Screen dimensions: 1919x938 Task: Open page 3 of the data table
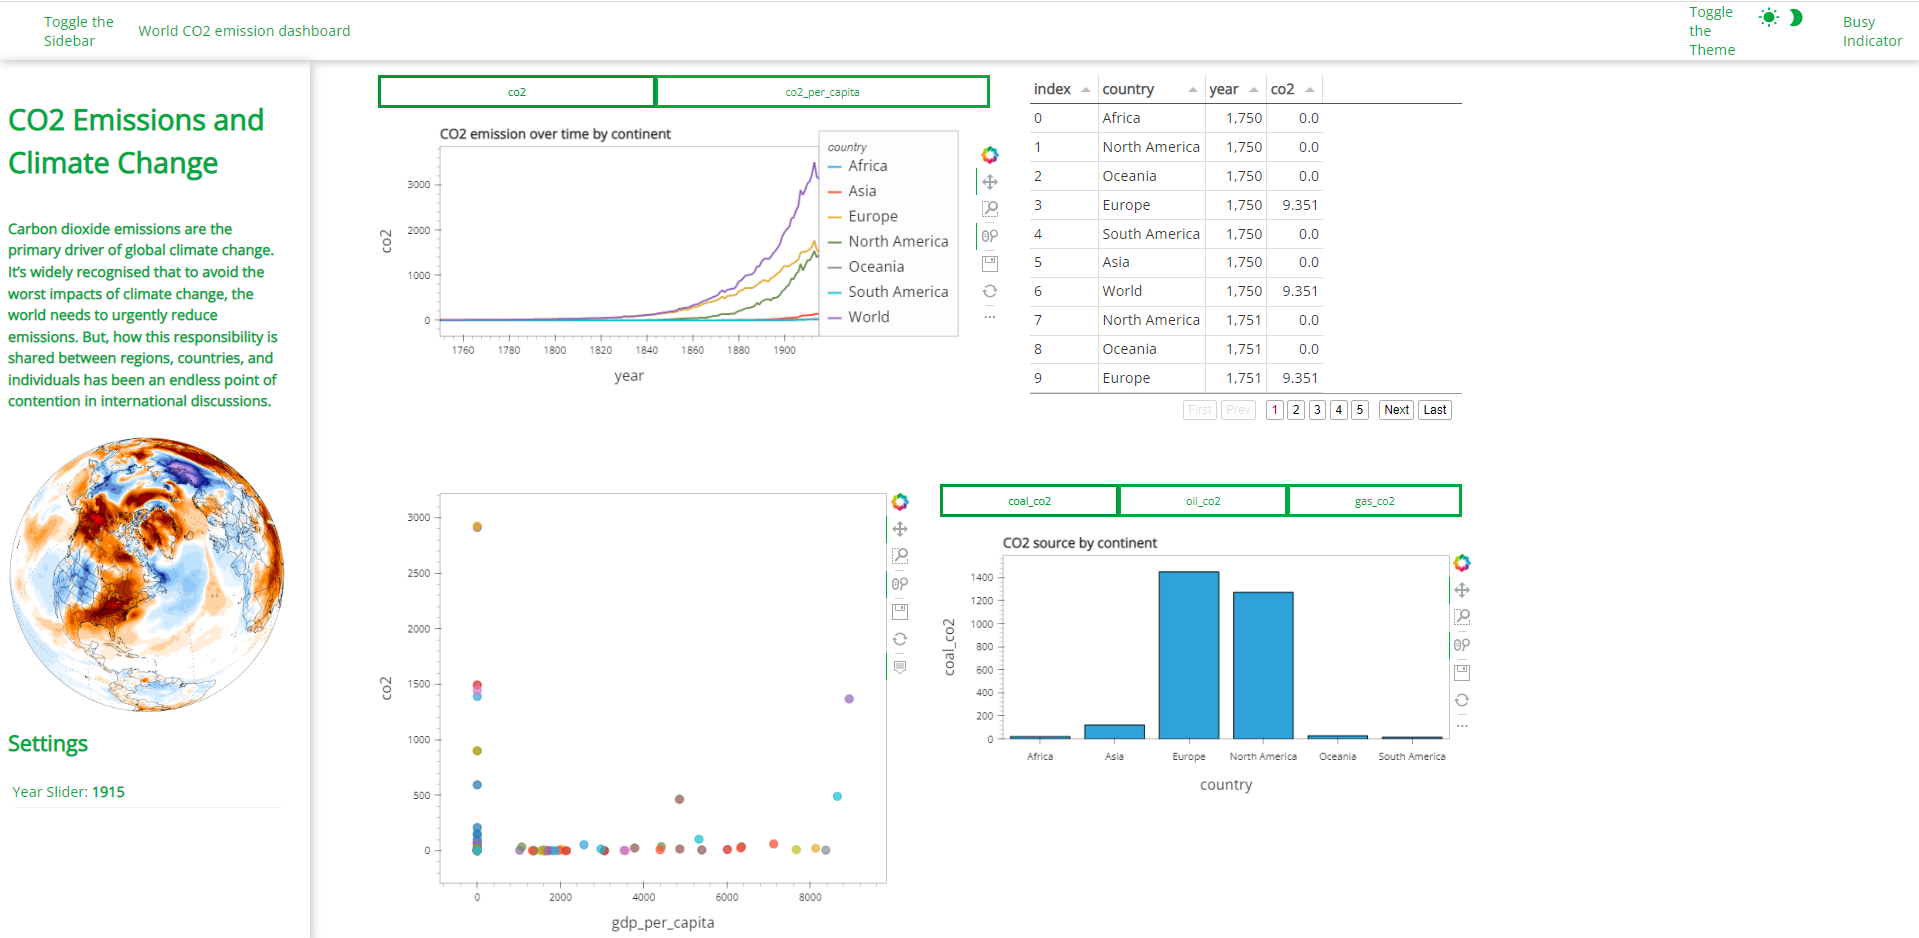1317,409
